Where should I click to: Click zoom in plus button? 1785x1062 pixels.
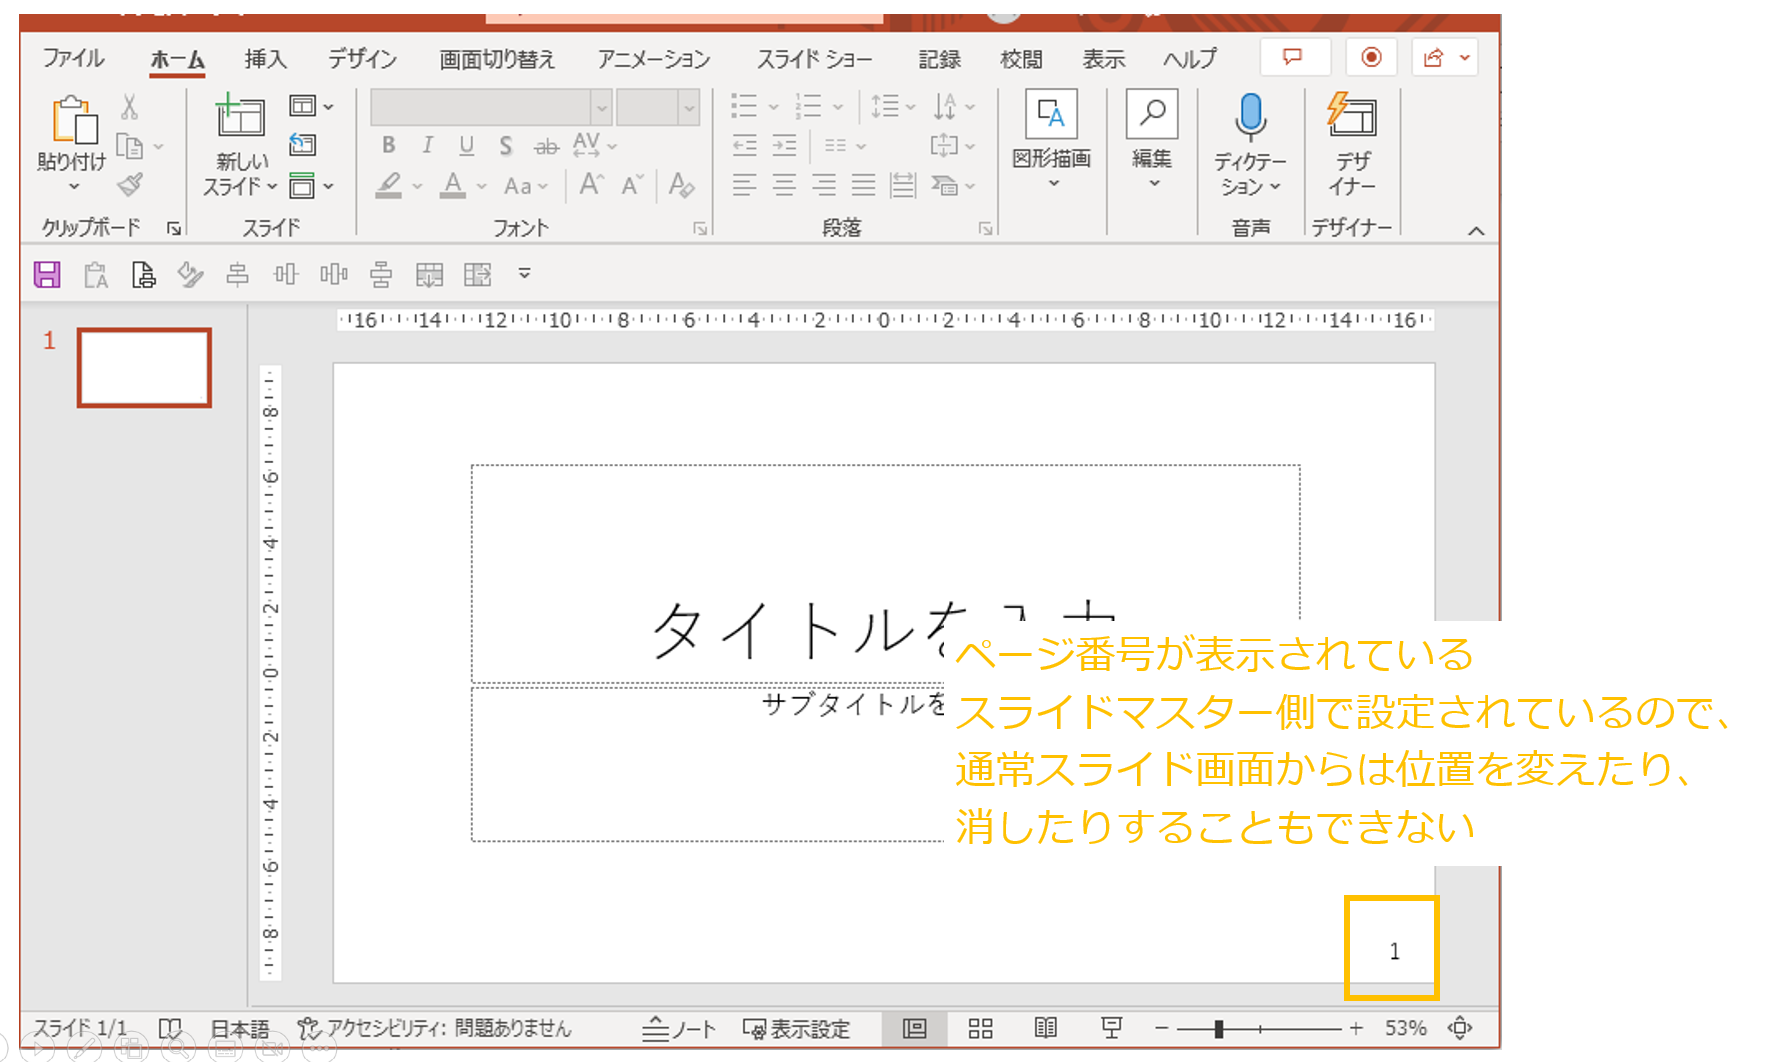1356,1028
